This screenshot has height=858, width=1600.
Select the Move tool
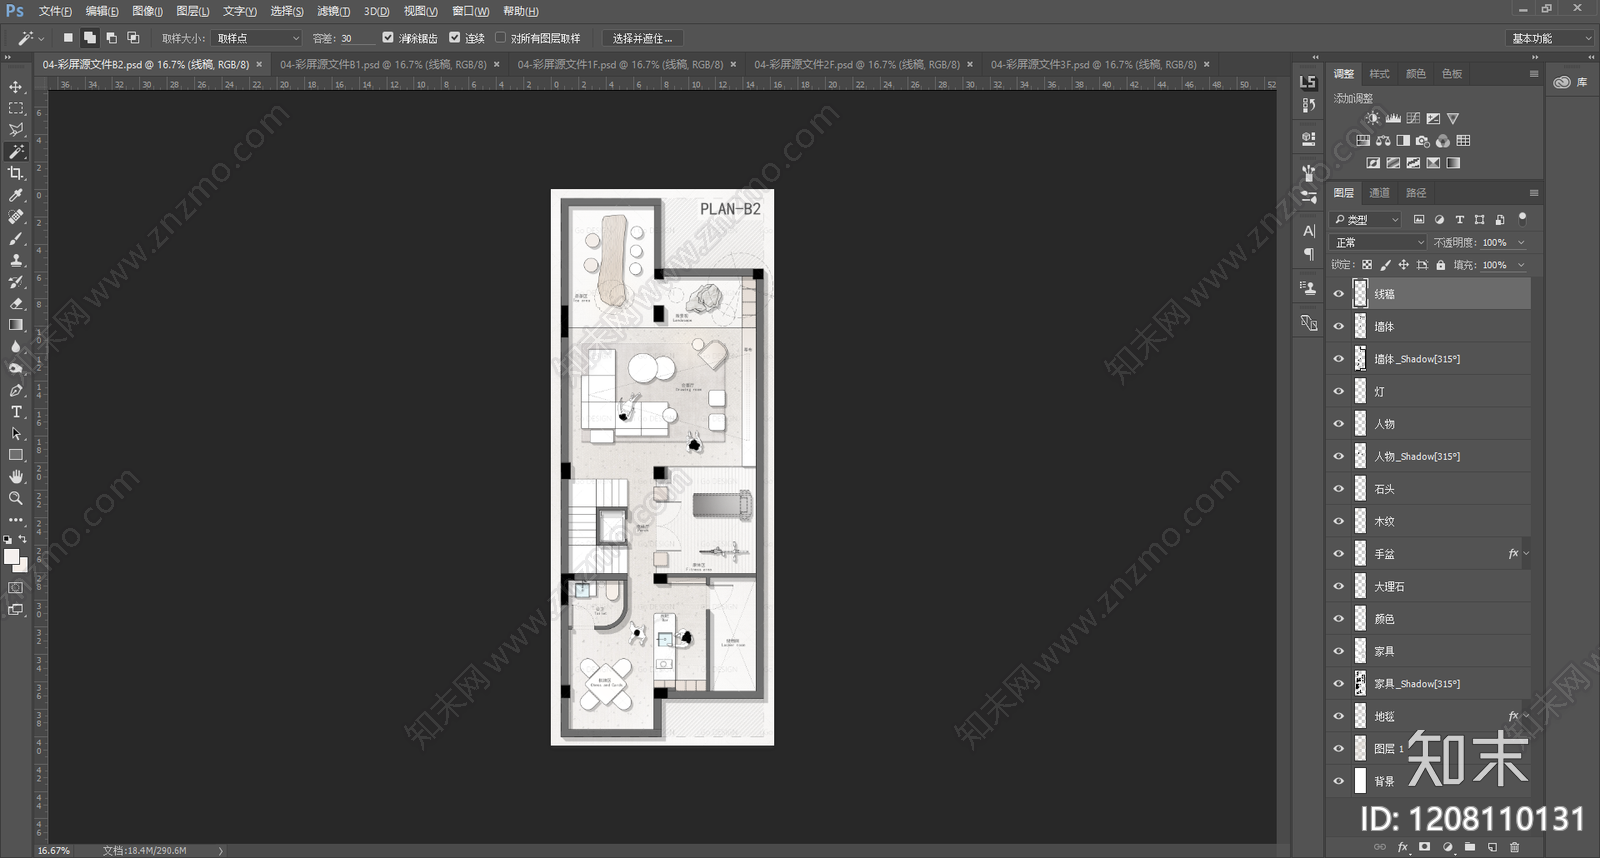pyautogui.click(x=16, y=87)
